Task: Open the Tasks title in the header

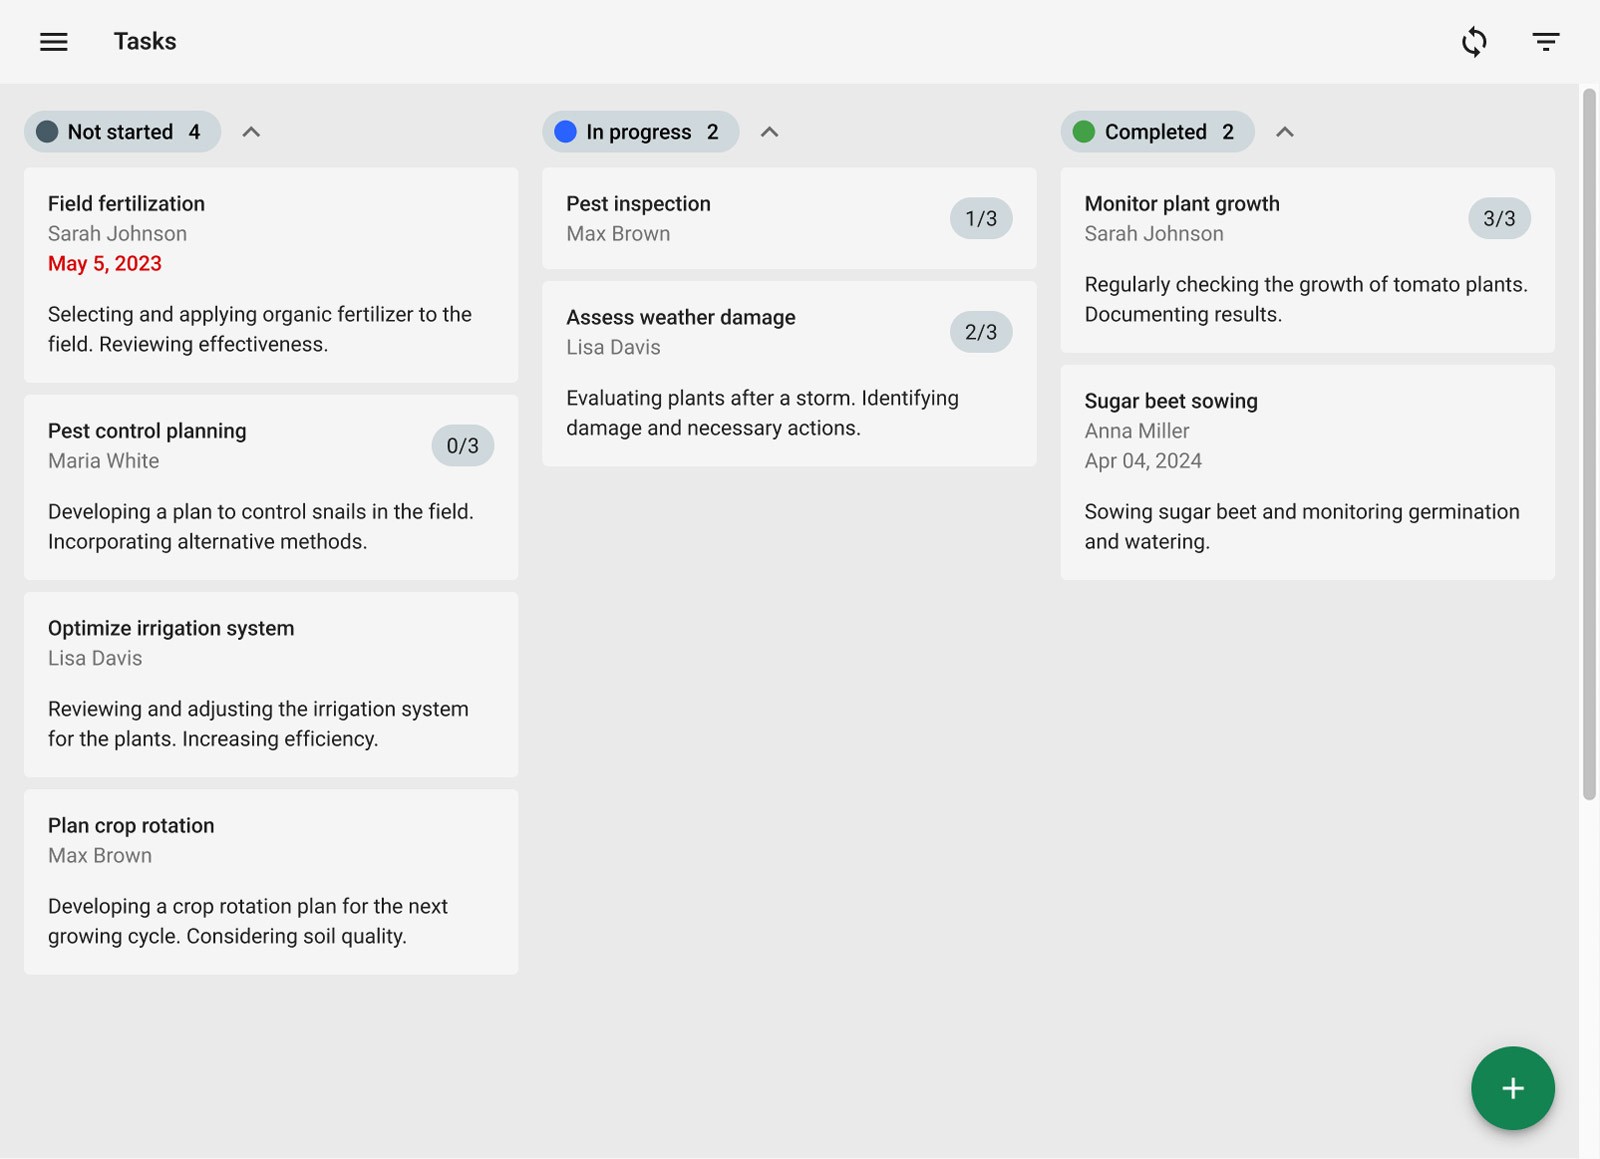Action: click(145, 41)
